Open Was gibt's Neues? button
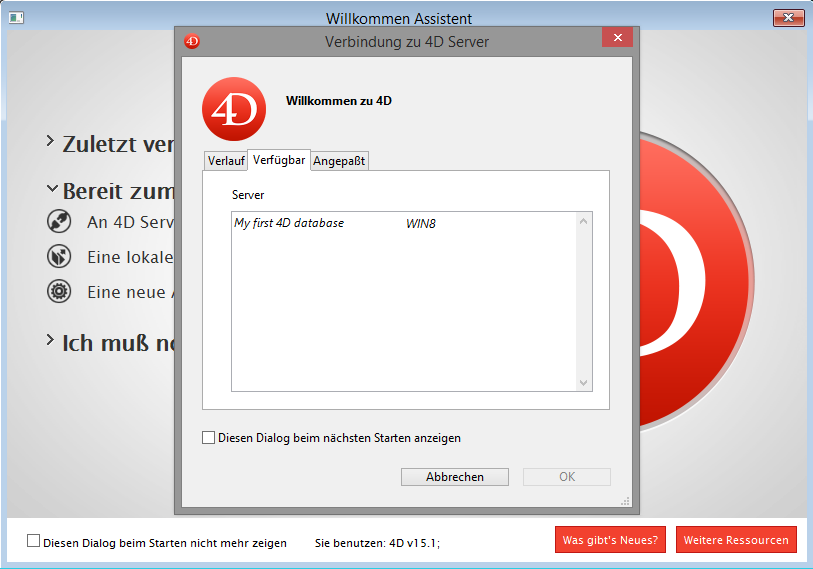 tap(610, 540)
